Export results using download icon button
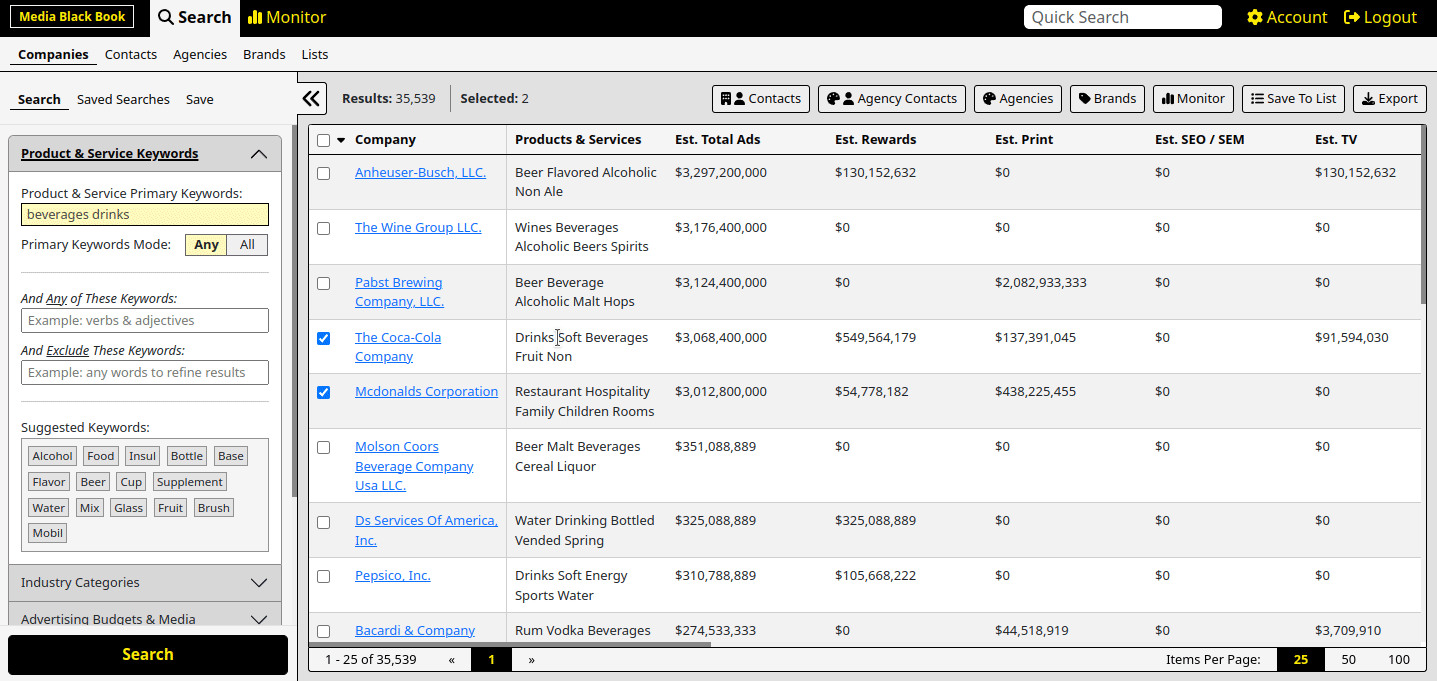 [x=1389, y=99]
